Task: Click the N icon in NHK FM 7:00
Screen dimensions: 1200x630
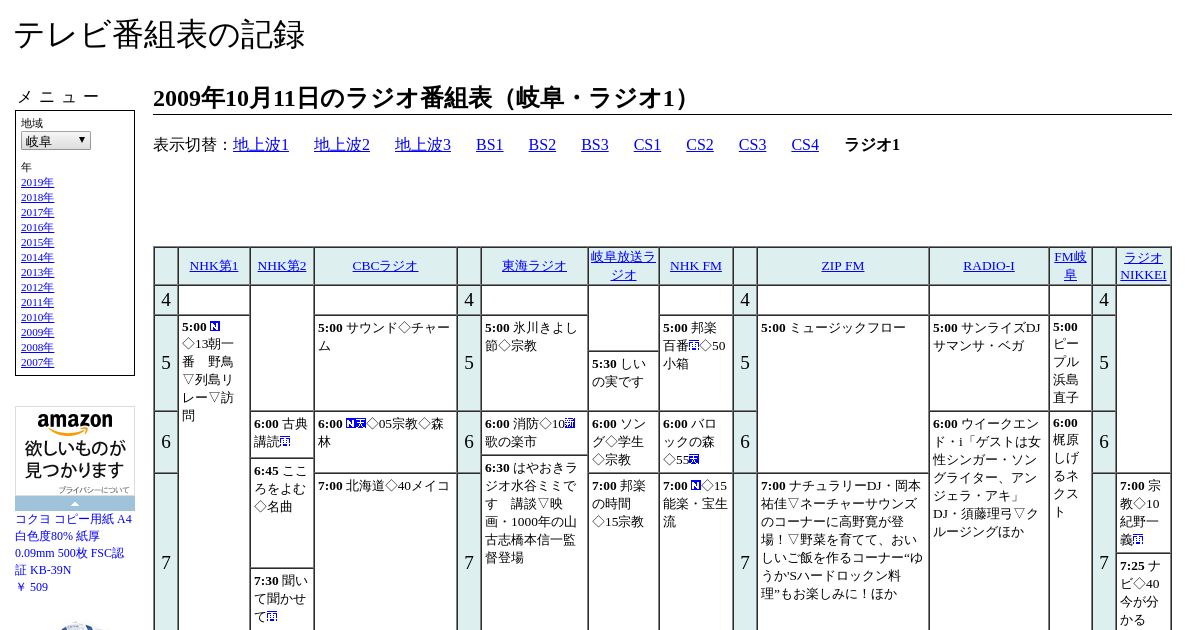Action: tap(696, 485)
